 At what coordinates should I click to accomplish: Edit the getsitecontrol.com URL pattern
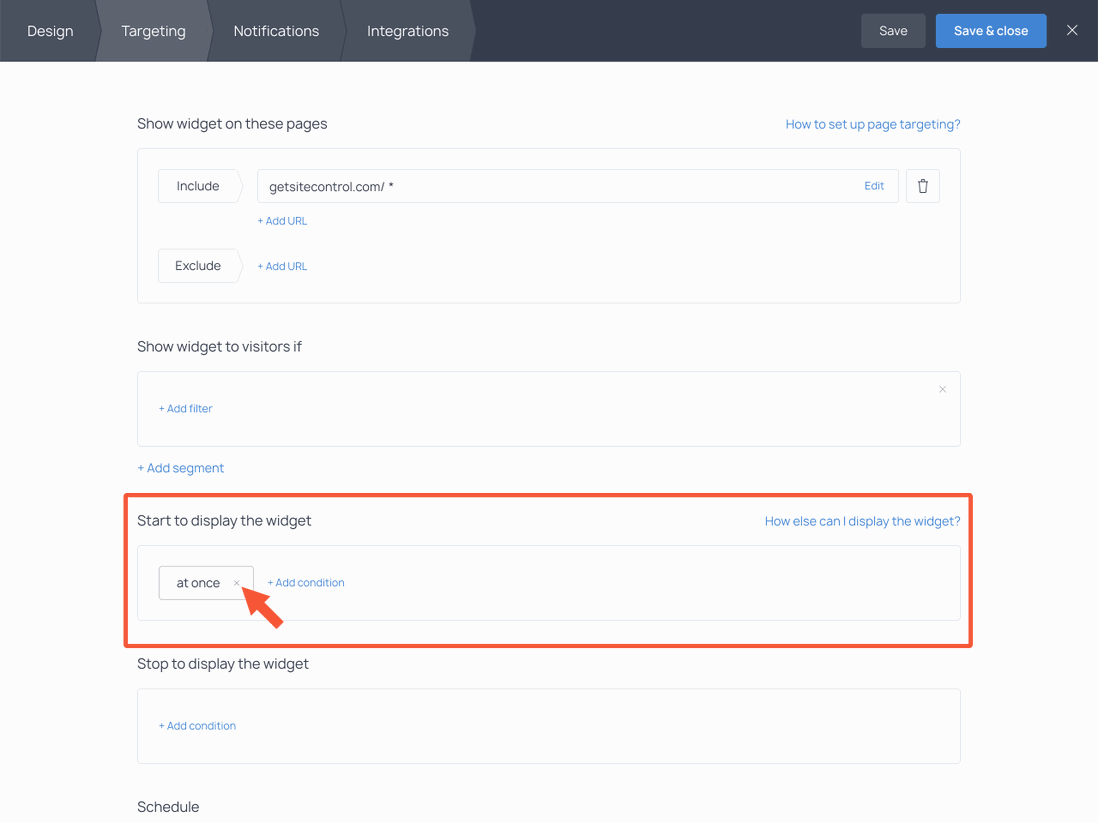[873, 185]
